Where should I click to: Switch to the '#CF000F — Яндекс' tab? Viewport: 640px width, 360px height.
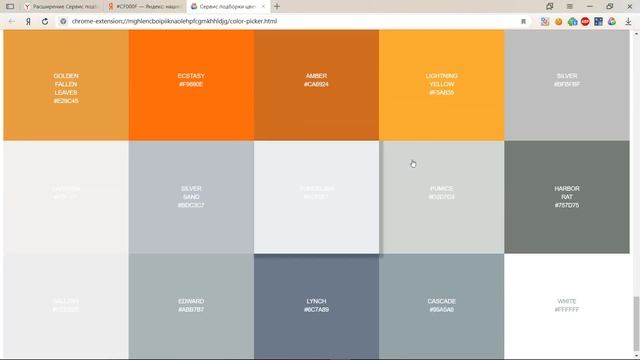pyautogui.click(x=144, y=7)
